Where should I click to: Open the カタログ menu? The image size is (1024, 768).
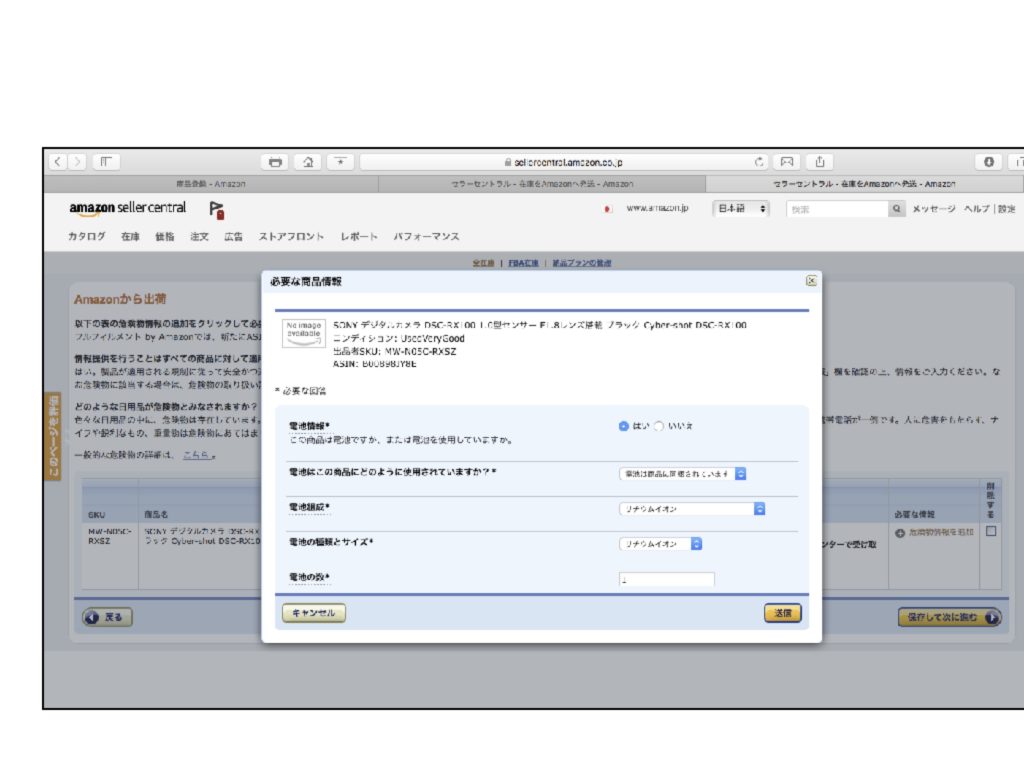pos(87,236)
